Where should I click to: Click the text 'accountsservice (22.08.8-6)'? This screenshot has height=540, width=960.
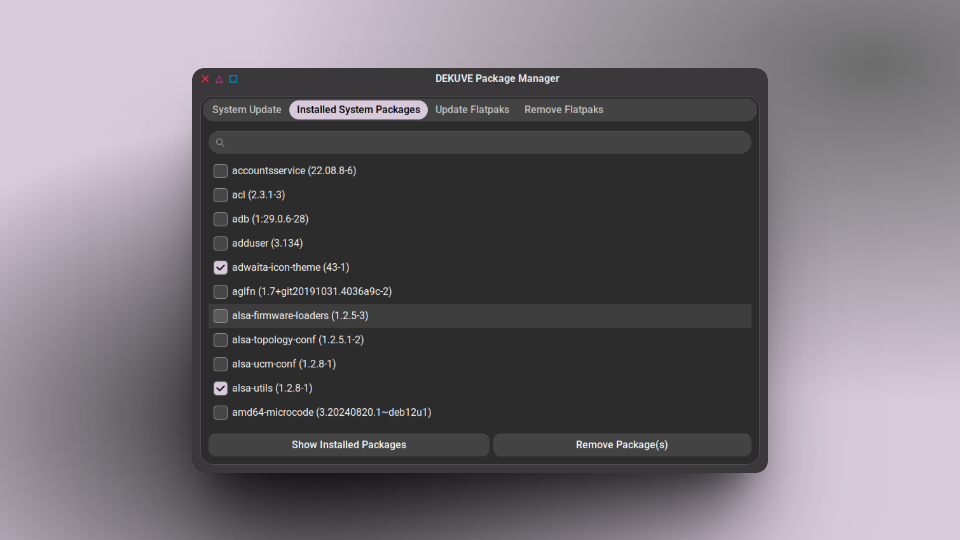click(294, 171)
